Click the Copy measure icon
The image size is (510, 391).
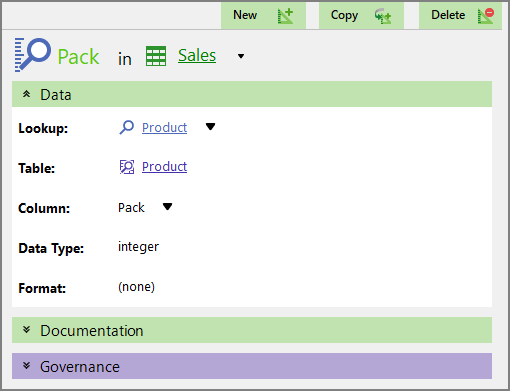pos(383,16)
